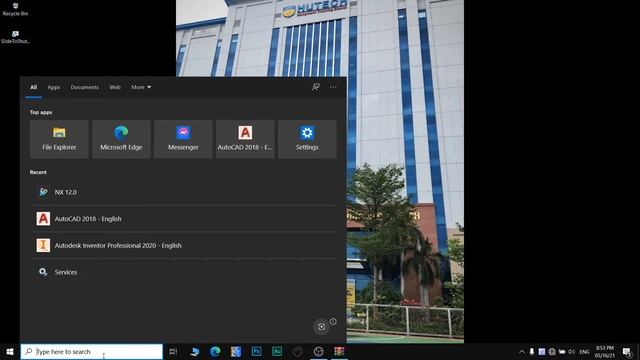Open OBS Studio from the taskbar
Viewport: 640px width, 360px height.
click(x=318, y=351)
